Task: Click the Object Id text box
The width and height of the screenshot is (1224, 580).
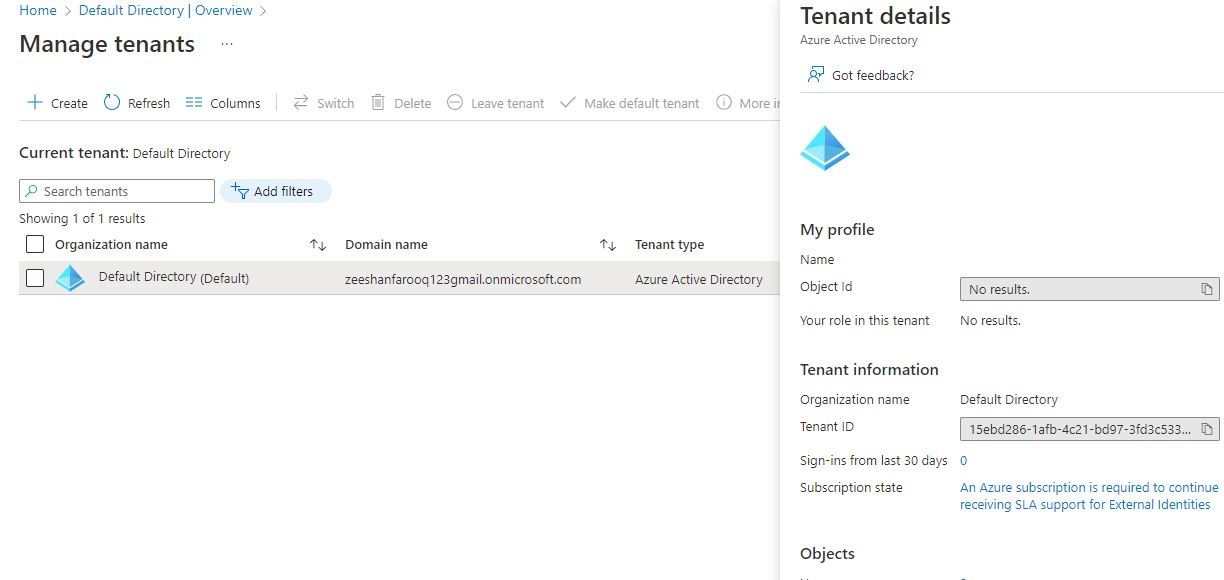Action: coord(1090,289)
